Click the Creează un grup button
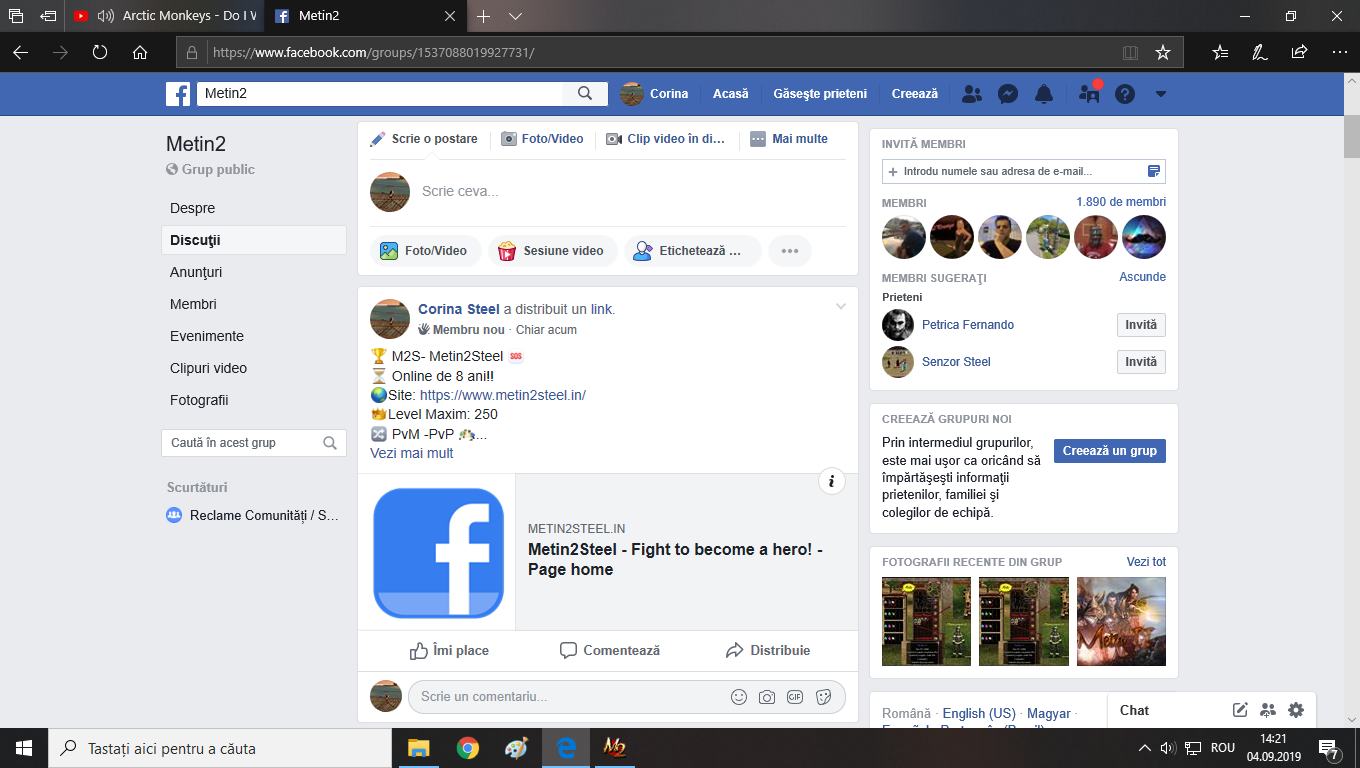1360x768 pixels. pos(1110,451)
